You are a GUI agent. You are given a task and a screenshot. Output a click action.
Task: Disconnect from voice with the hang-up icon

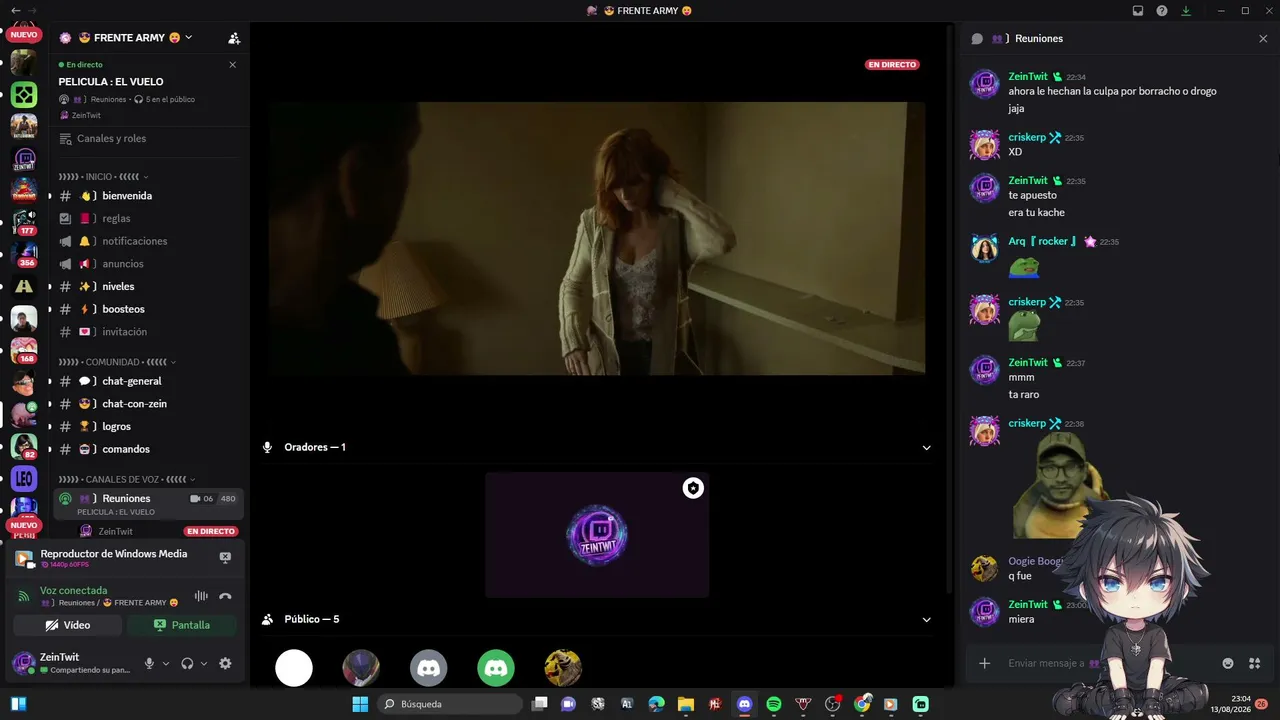[225, 596]
